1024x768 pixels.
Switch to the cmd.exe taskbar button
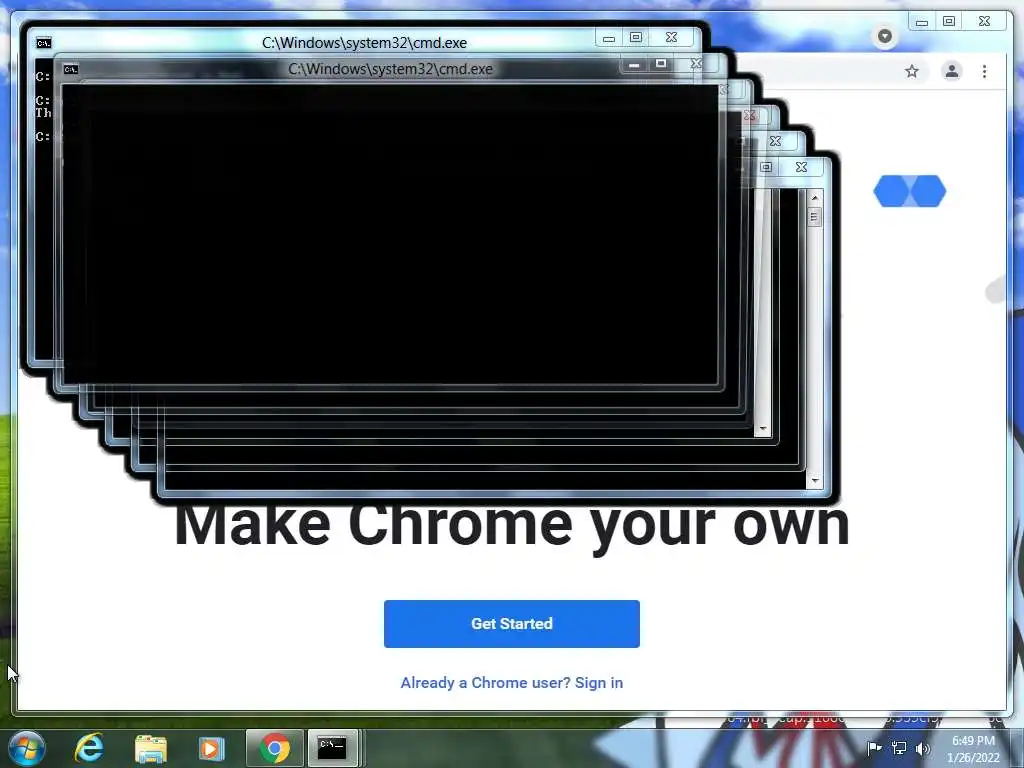(x=332, y=748)
